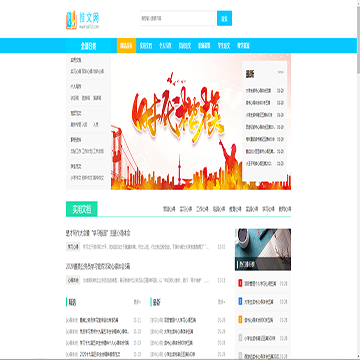Click the gray tag under the 2020 headline
Image resolution: width=360 pixels, height=360 pixels.
pyautogui.click(x=73, y=280)
